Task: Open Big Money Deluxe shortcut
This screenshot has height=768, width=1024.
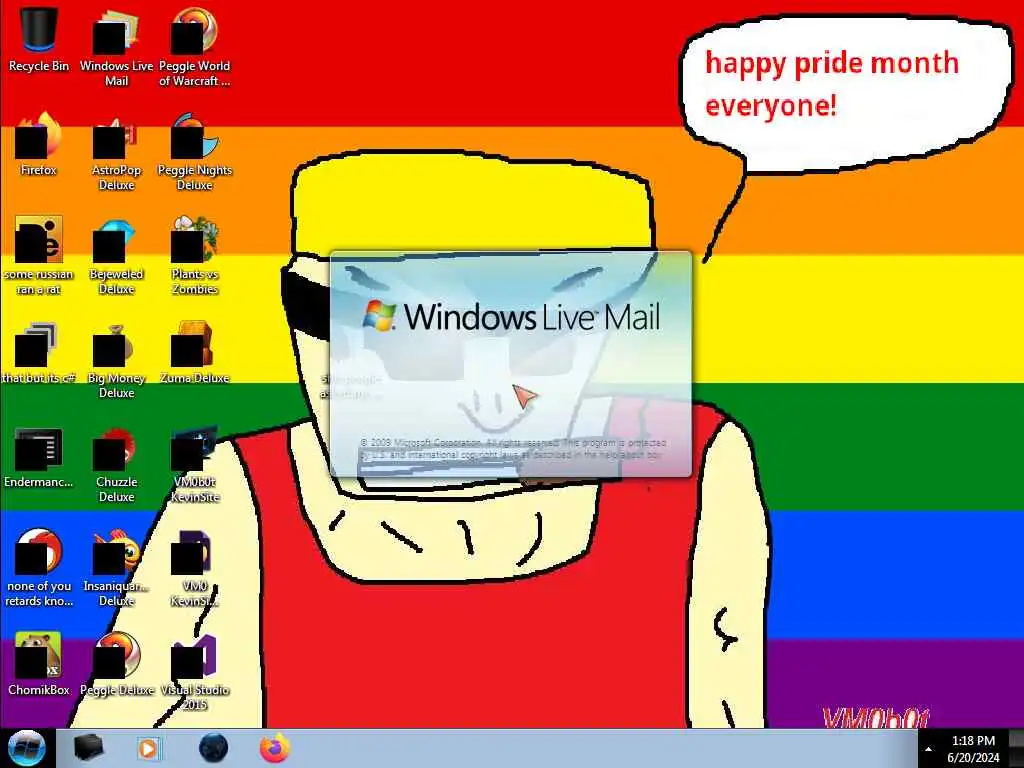Action: tap(116, 359)
